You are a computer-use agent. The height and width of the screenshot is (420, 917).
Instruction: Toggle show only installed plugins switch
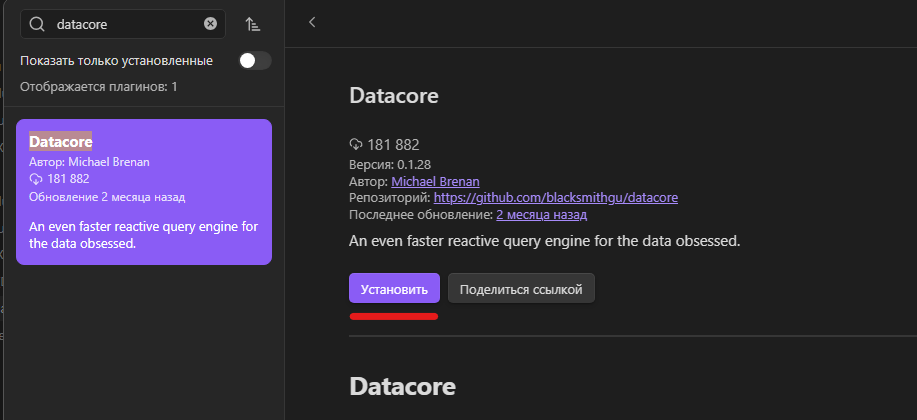click(x=255, y=61)
